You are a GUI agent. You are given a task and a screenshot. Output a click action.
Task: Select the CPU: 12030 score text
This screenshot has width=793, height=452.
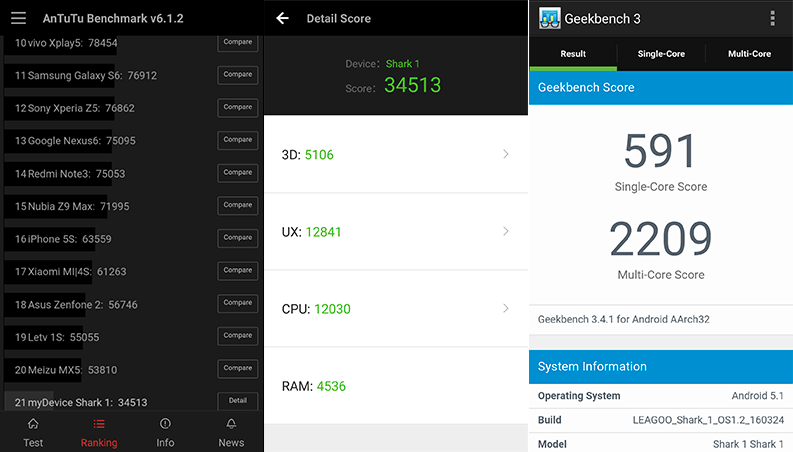click(316, 309)
